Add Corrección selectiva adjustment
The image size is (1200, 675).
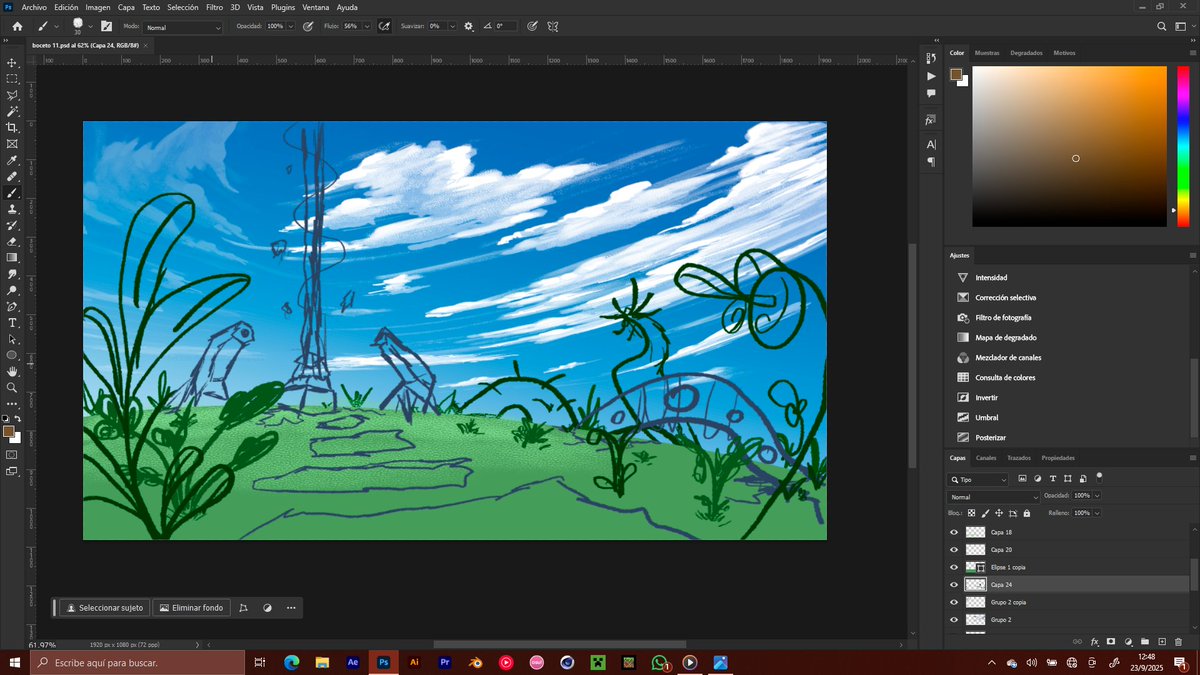pyautogui.click(x=1006, y=297)
